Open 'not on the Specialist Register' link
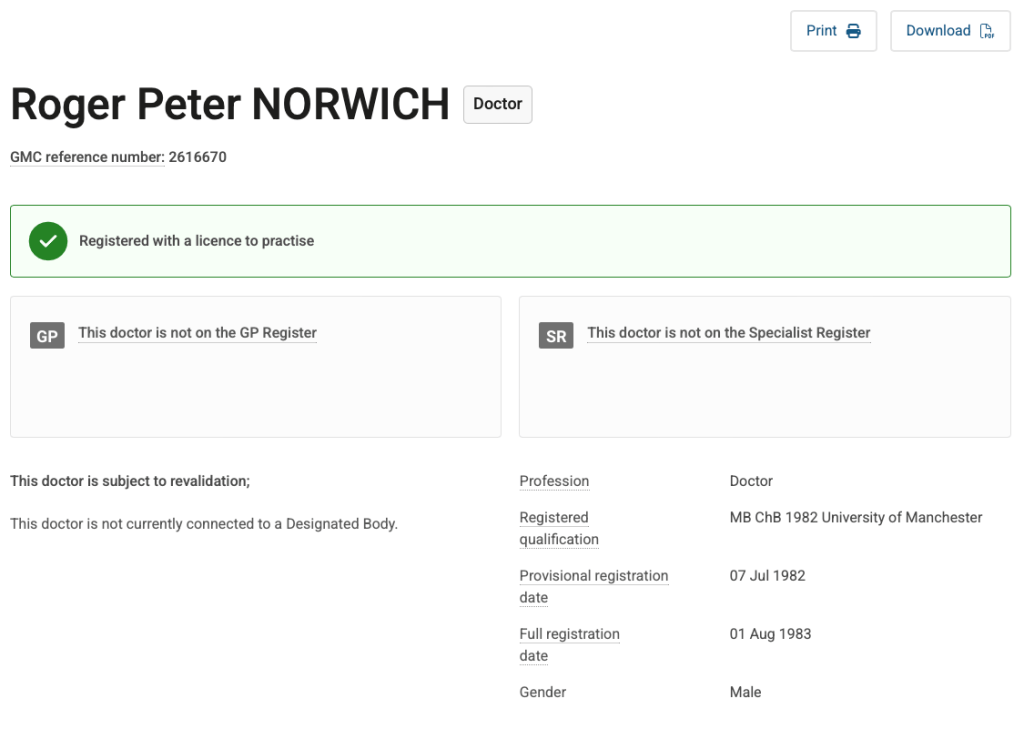This screenshot has width=1024, height=729. click(x=729, y=332)
